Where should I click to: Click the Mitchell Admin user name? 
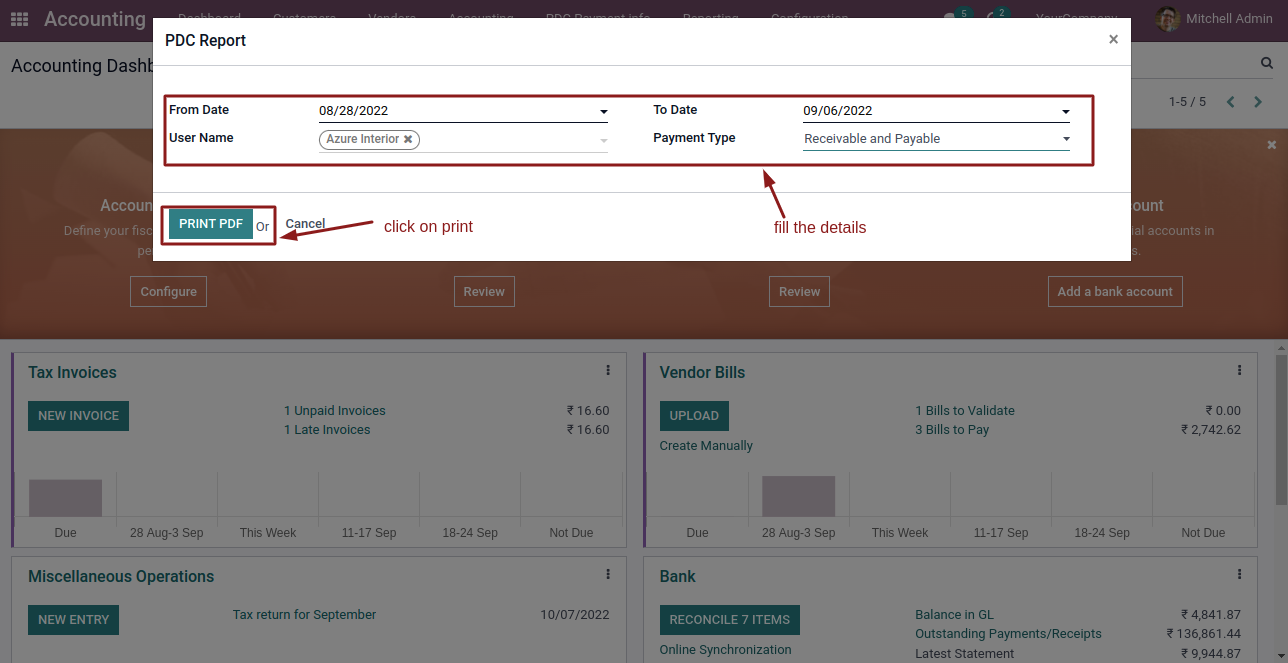(1229, 19)
